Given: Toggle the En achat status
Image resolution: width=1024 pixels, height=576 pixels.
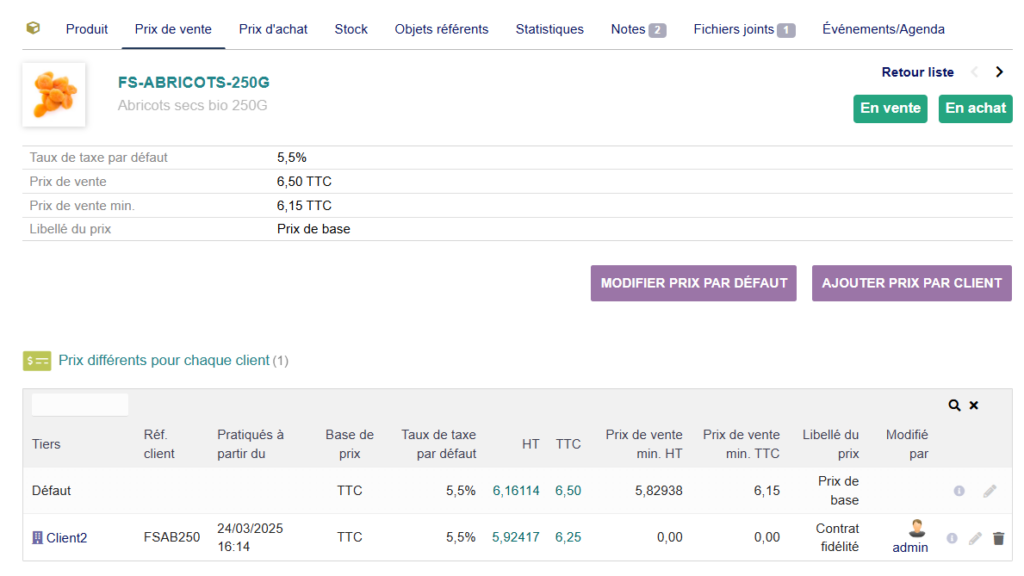Looking at the screenshot, I should click(975, 108).
